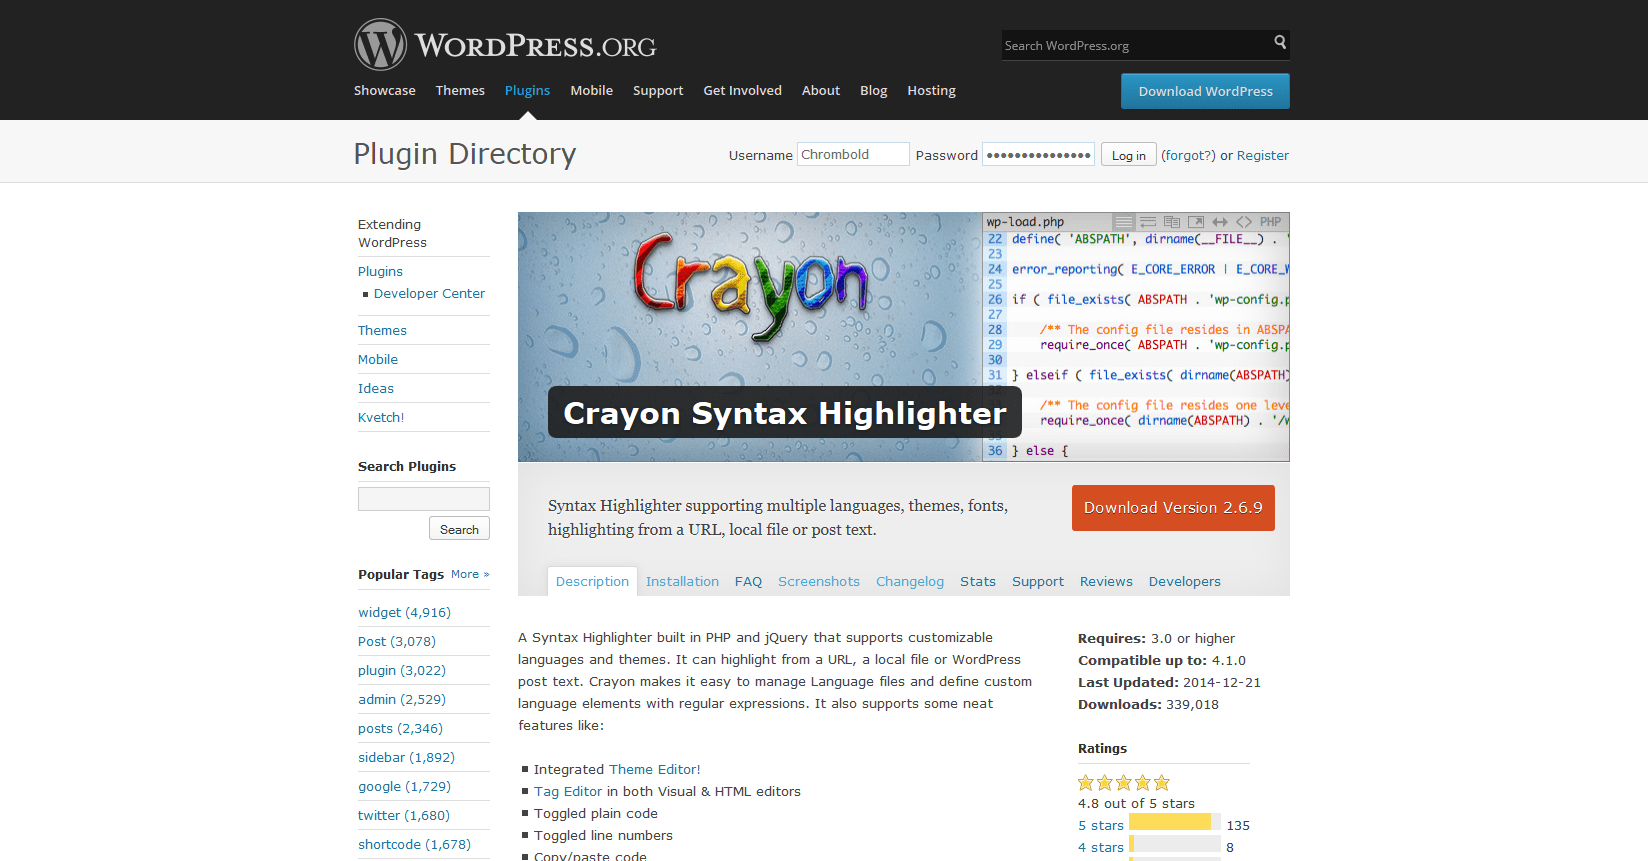Open the Themes link in the sidebar

click(x=382, y=331)
